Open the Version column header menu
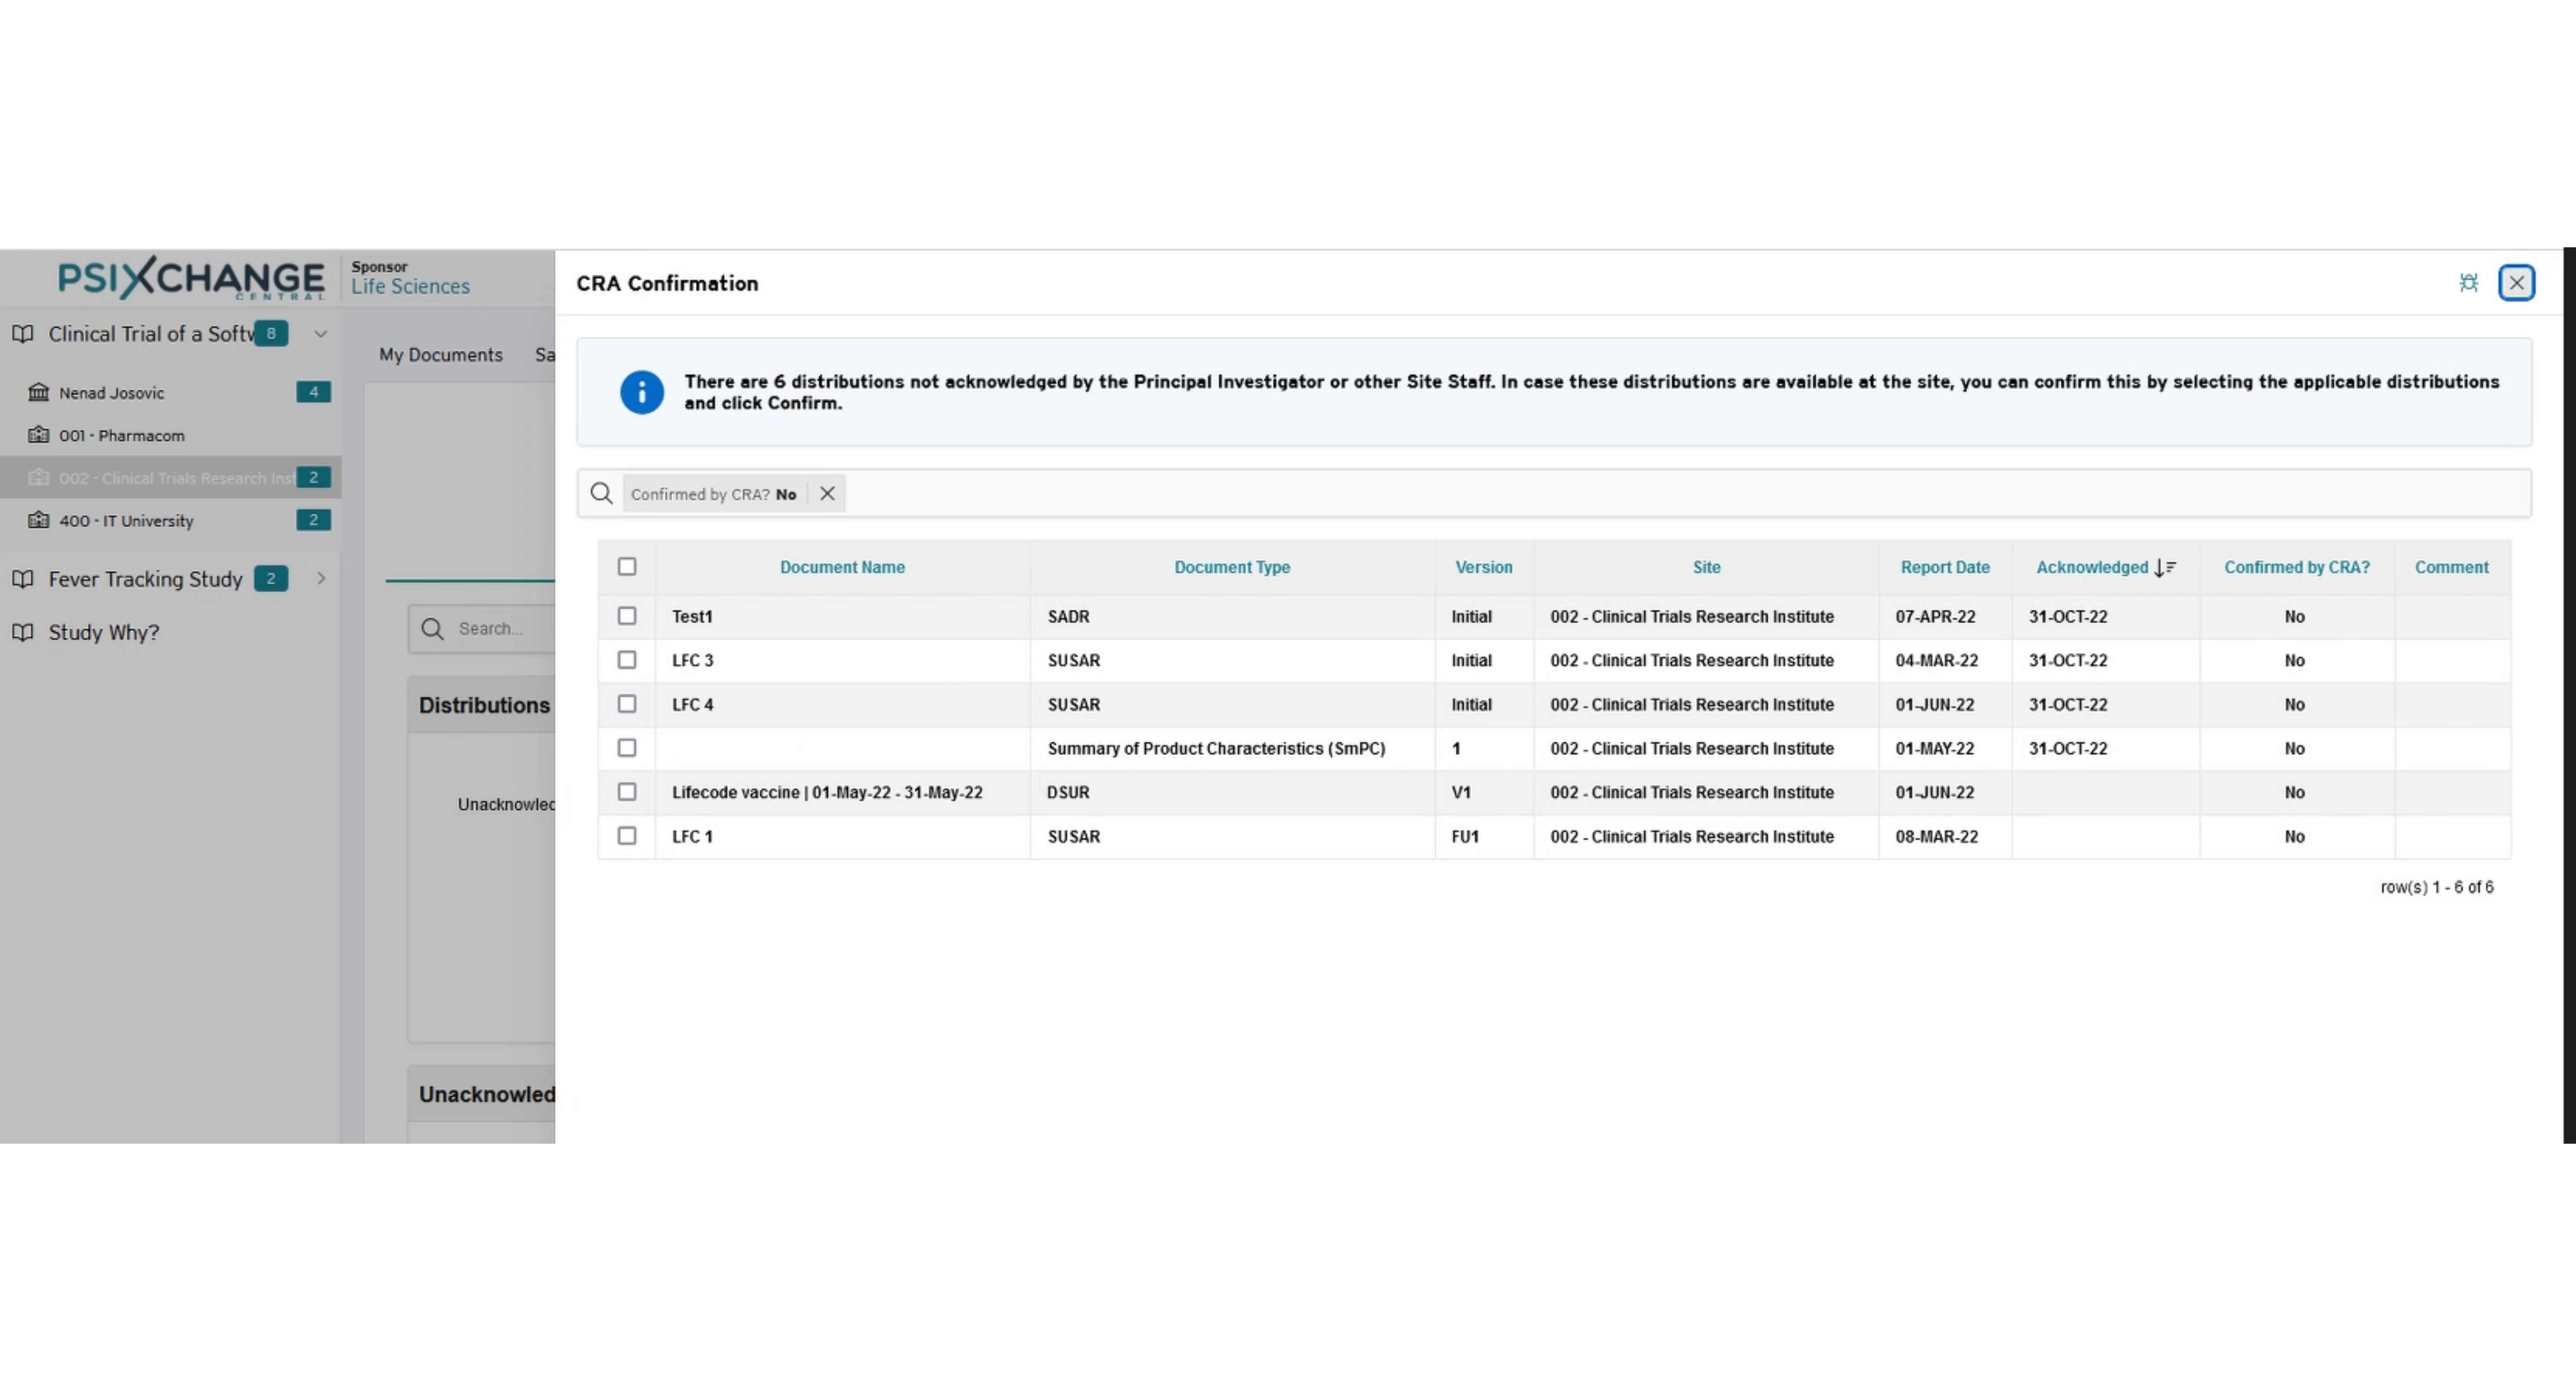 [1484, 567]
